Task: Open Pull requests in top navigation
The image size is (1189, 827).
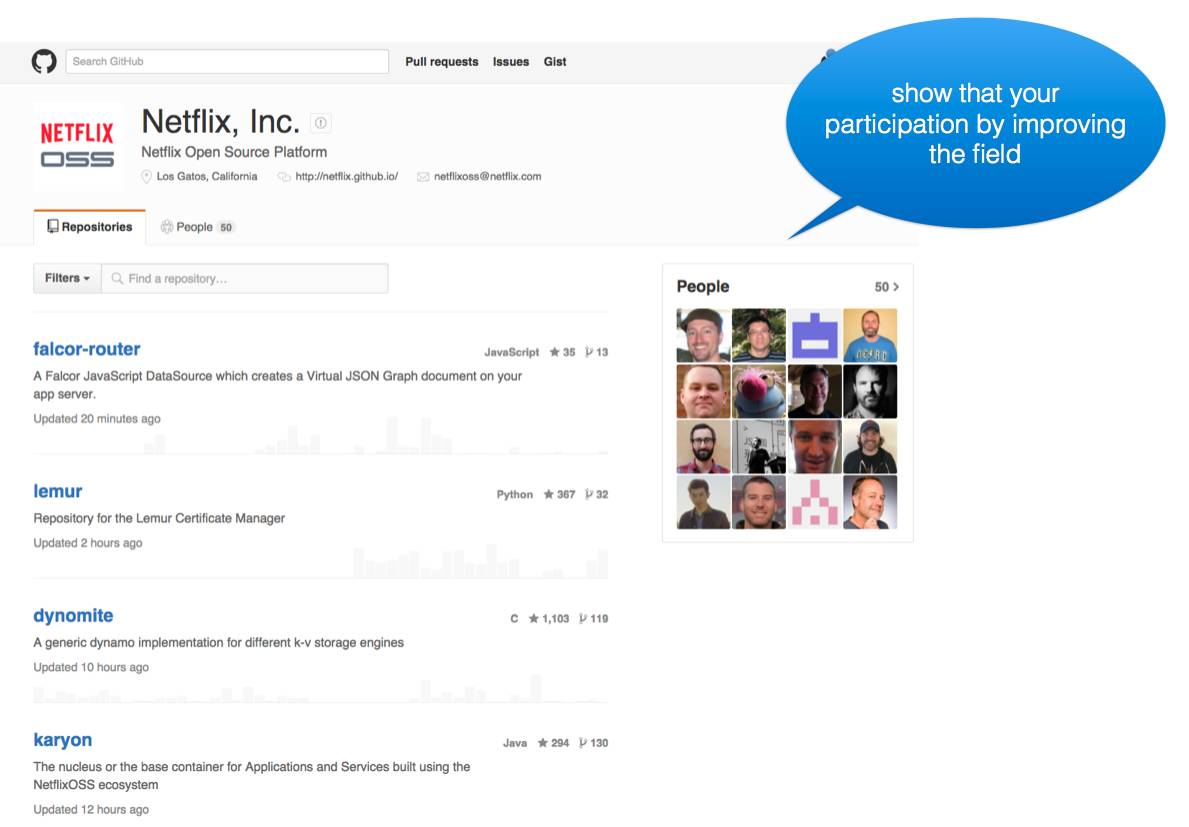Action: point(441,62)
